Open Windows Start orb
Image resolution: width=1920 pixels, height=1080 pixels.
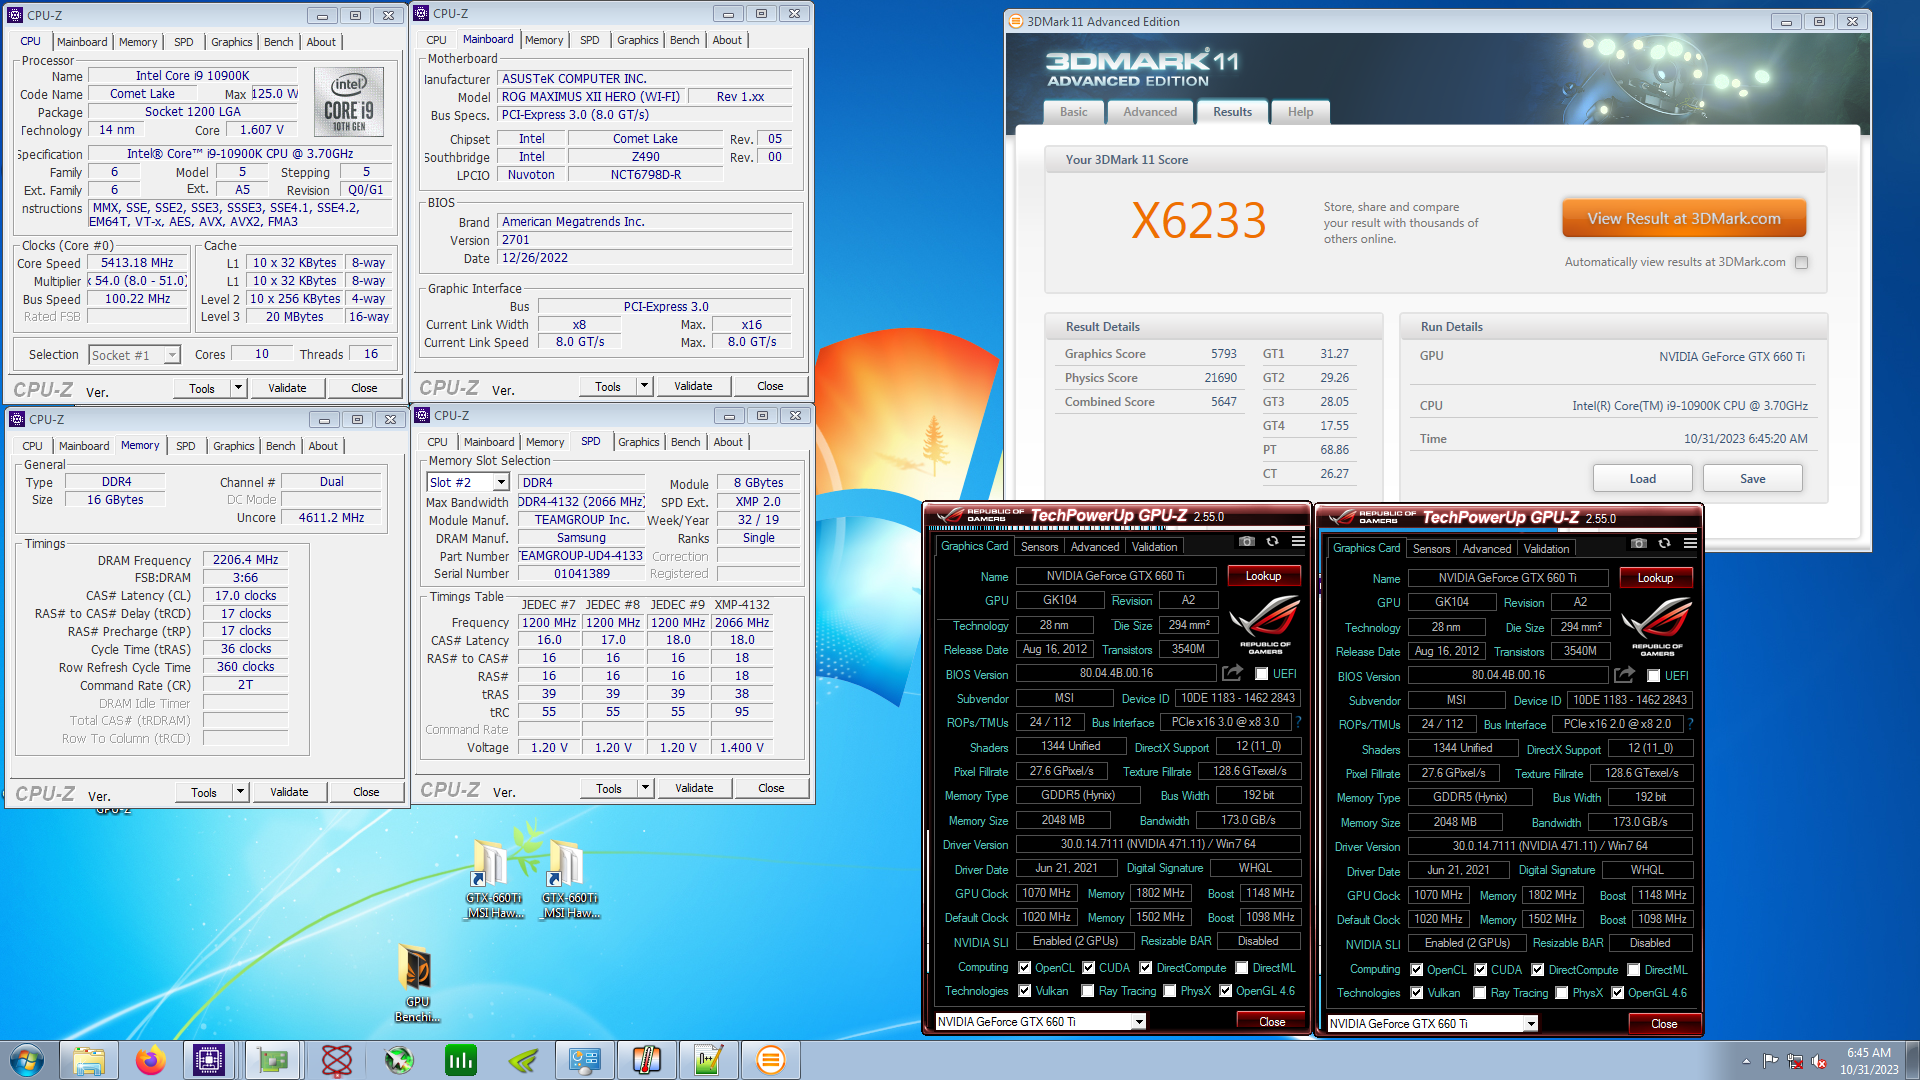pos(27,1060)
